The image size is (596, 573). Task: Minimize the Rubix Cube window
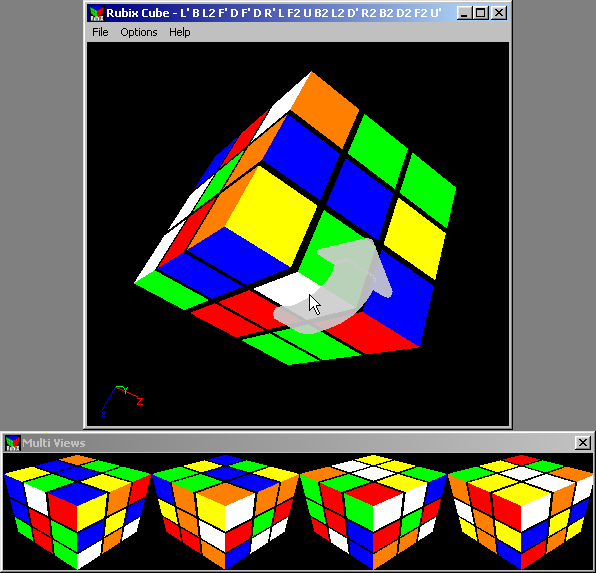pyautogui.click(x=464, y=13)
